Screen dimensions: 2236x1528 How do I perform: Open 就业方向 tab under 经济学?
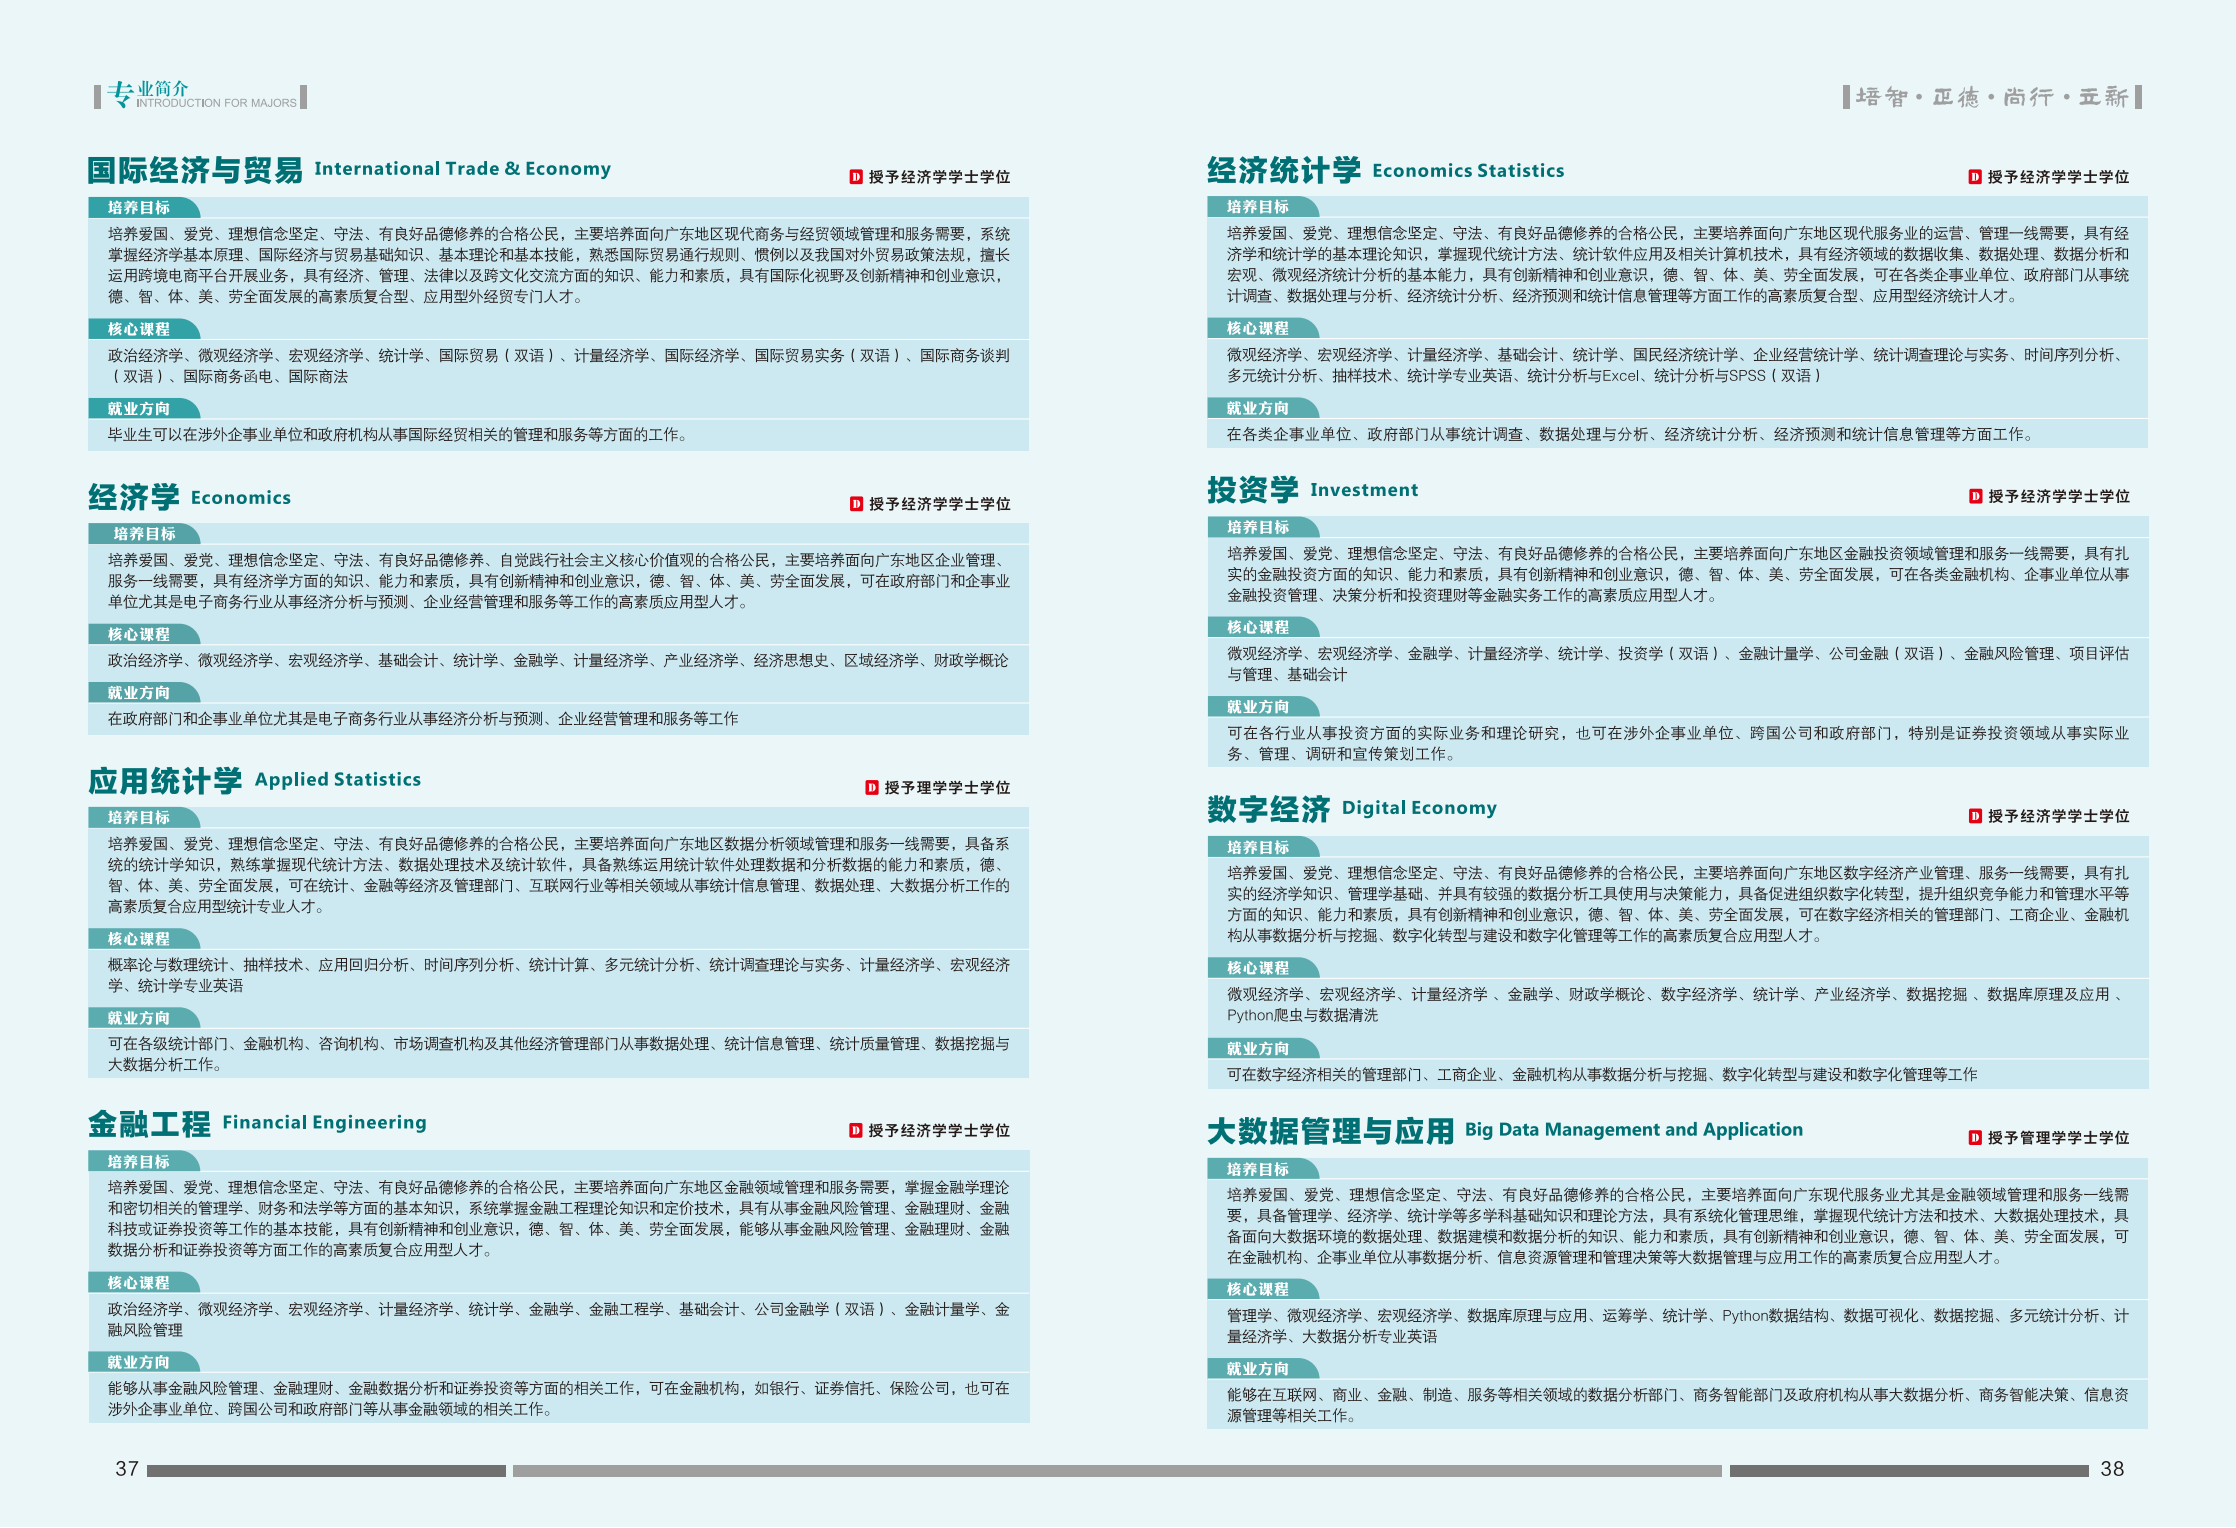click(x=144, y=693)
